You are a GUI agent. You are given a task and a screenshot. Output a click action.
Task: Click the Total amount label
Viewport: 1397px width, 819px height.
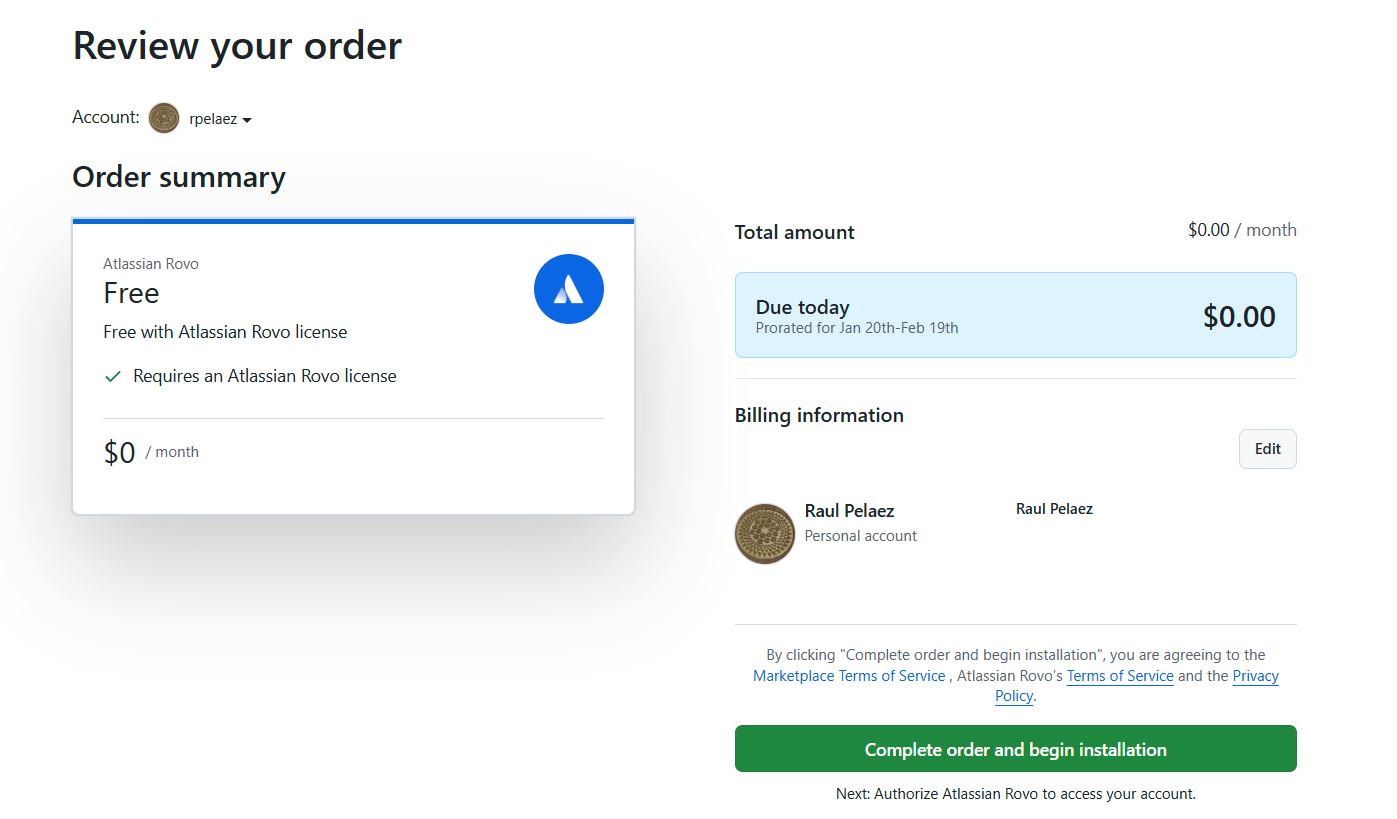[x=794, y=232]
